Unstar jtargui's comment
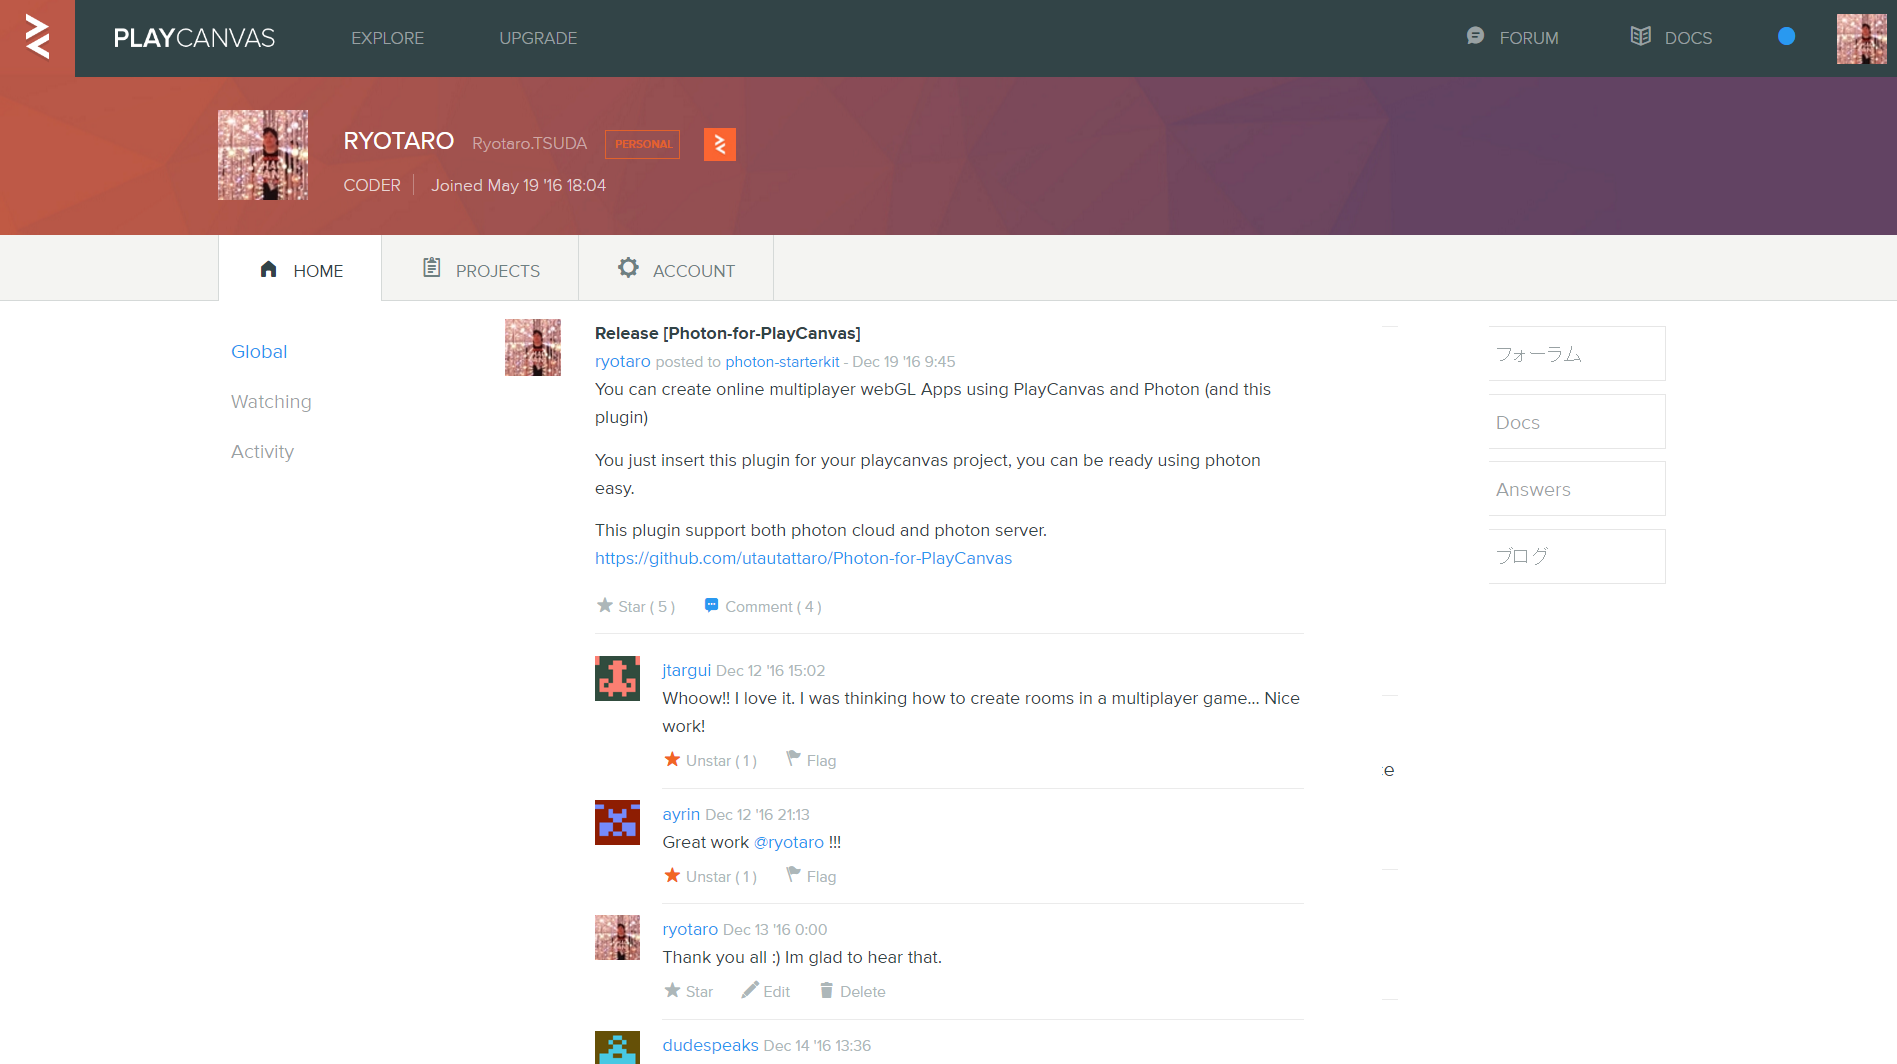Screen dimensions: 1897x1064 tap(710, 760)
